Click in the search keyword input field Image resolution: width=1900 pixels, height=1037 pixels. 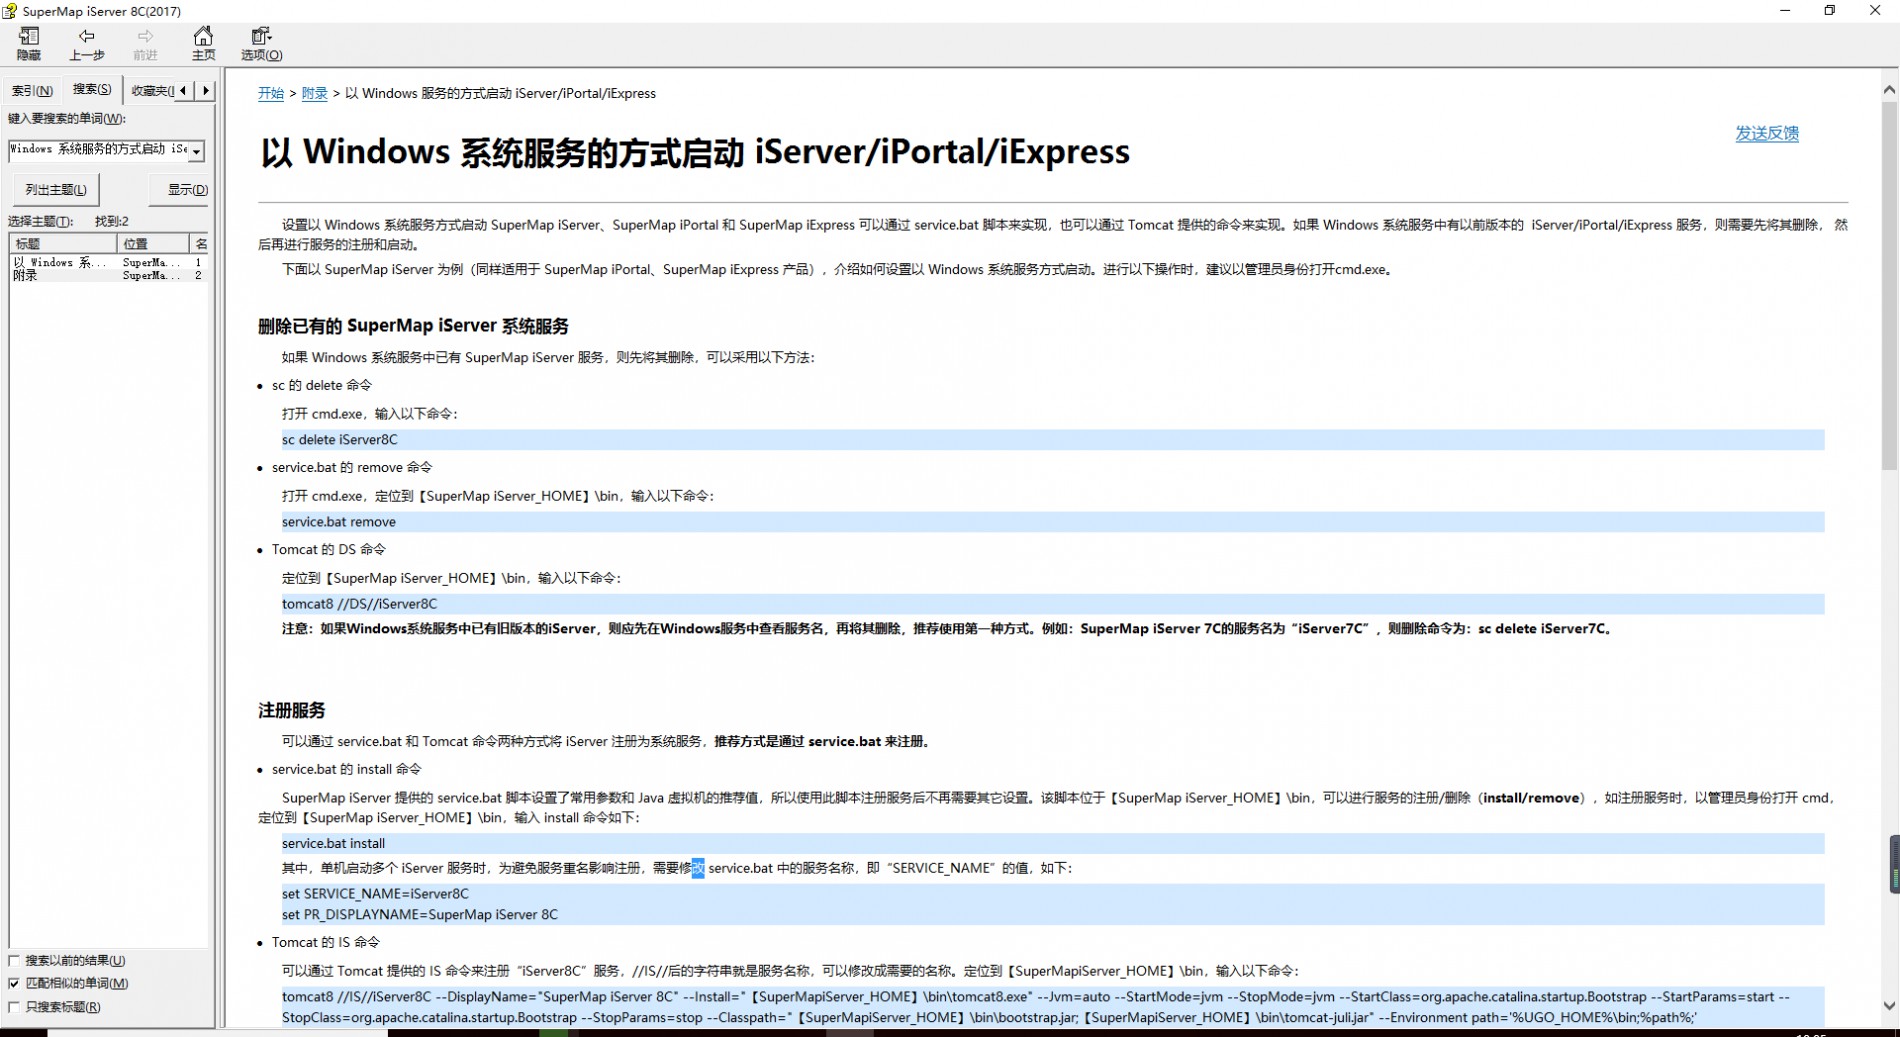98,150
